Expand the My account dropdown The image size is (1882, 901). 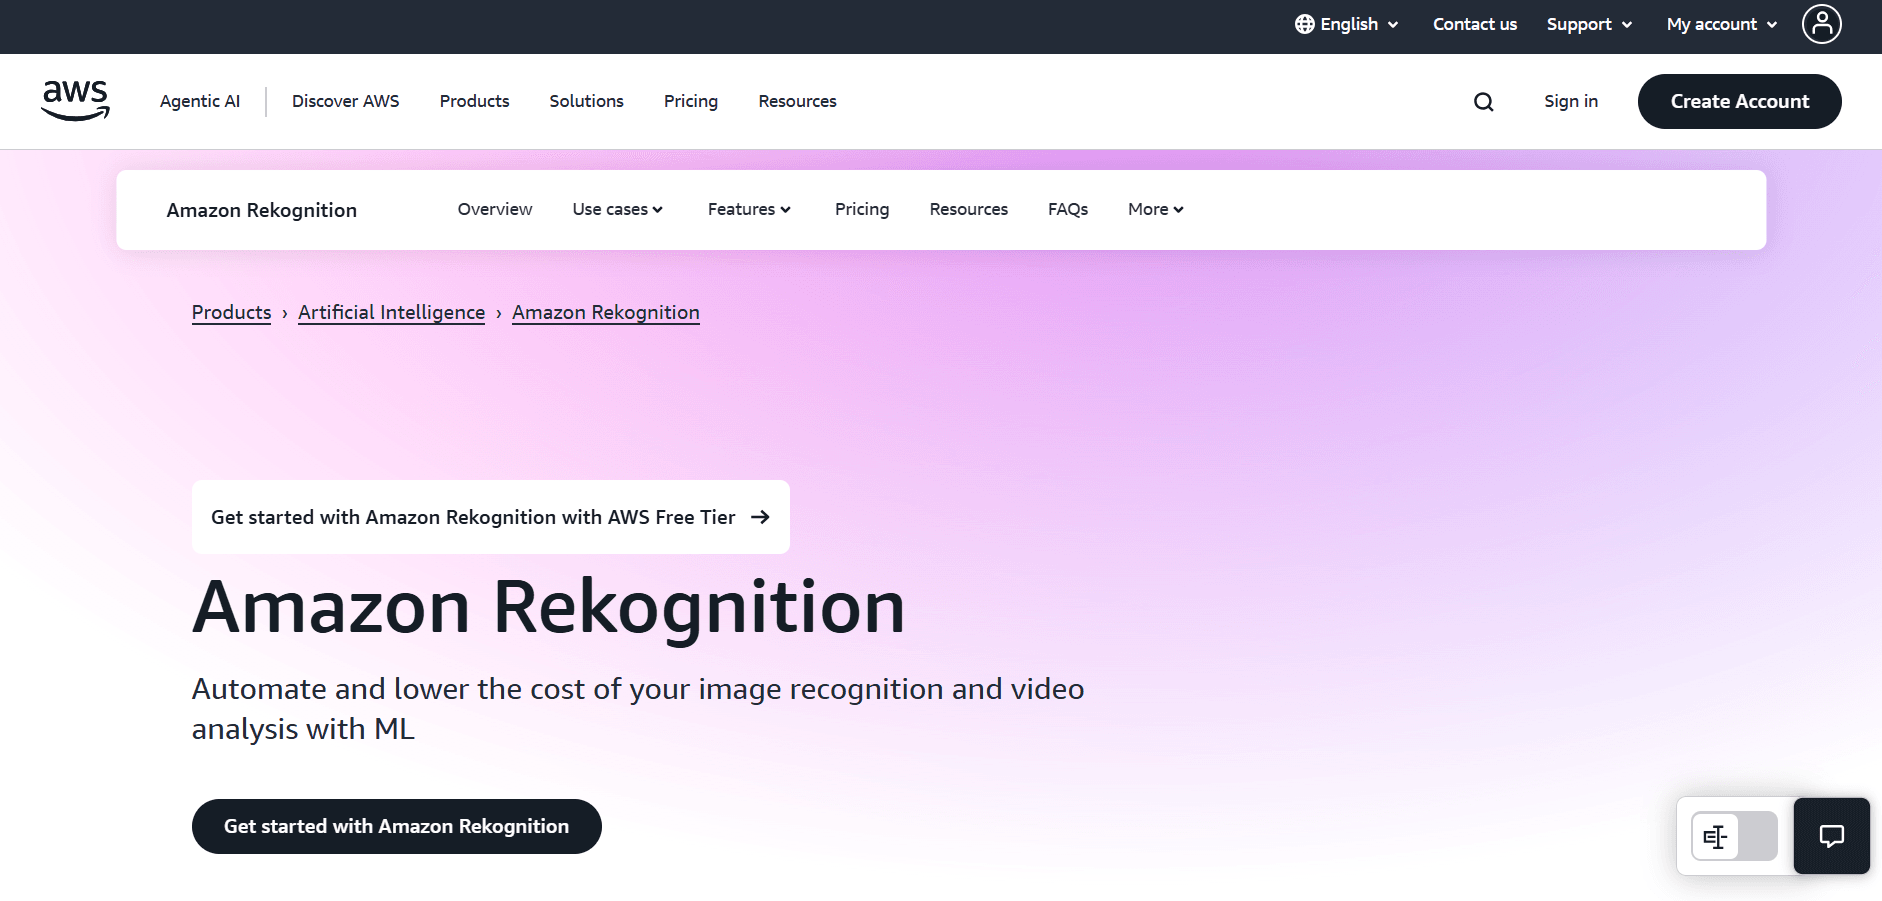[1721, 24]
